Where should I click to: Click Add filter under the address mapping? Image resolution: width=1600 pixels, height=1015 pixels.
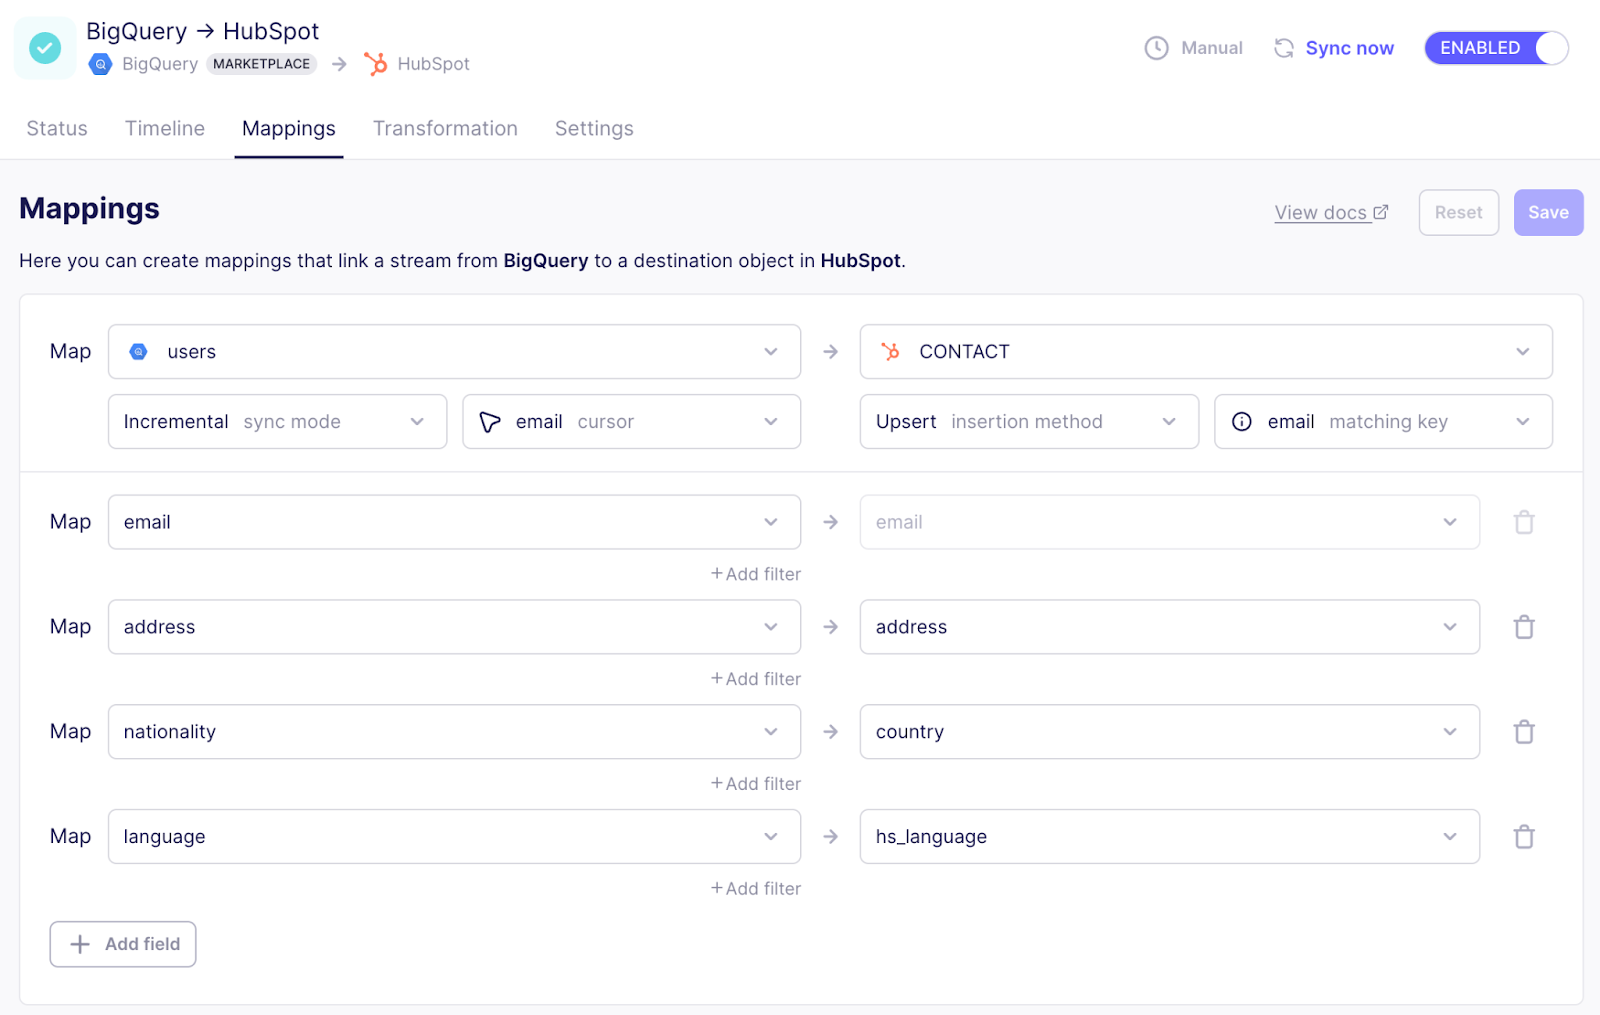click(756, 679)
